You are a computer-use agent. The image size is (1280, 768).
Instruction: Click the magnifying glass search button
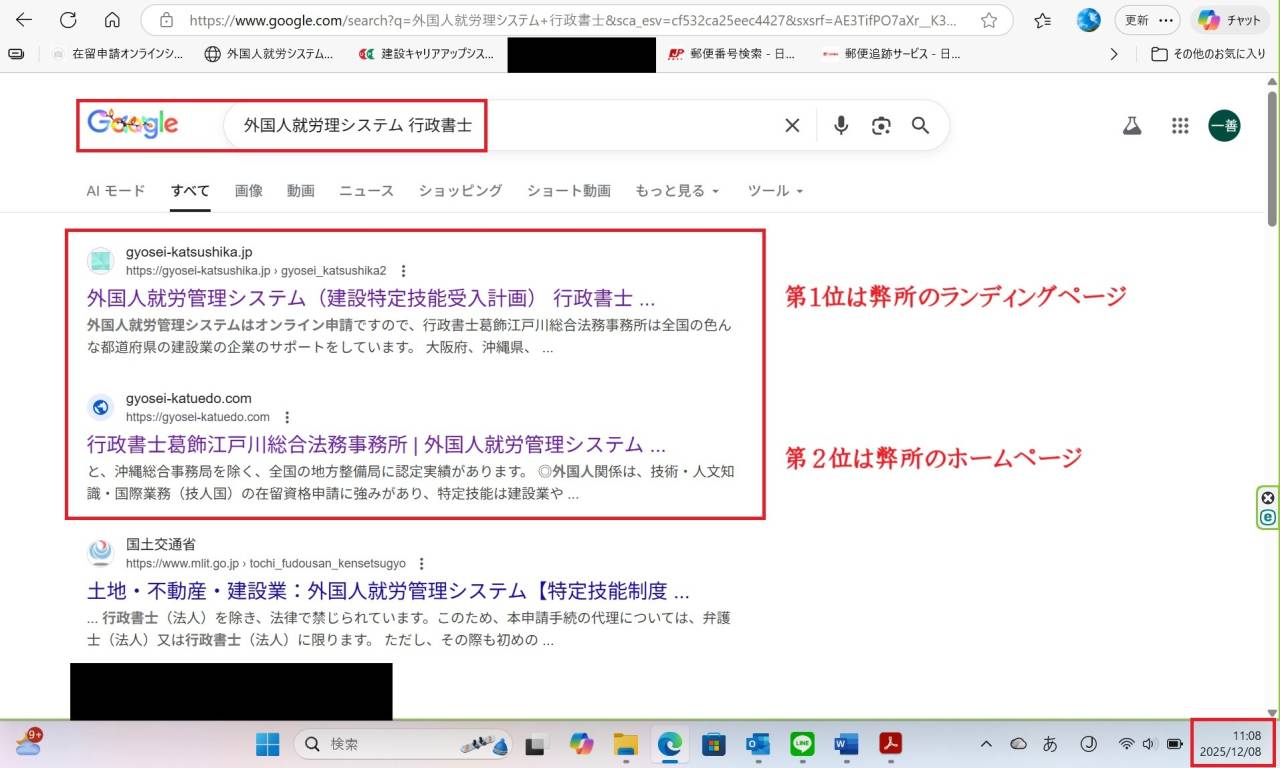920,125
